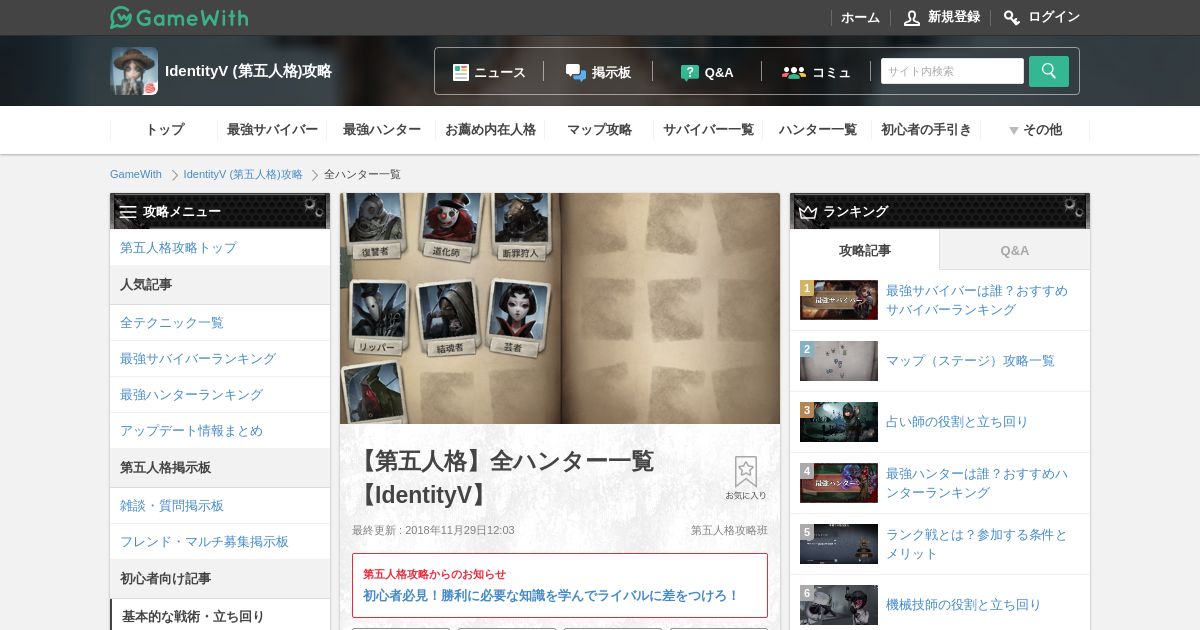
Task: Switch to the Q&A ranking tab
Action: coord(1015,250)
